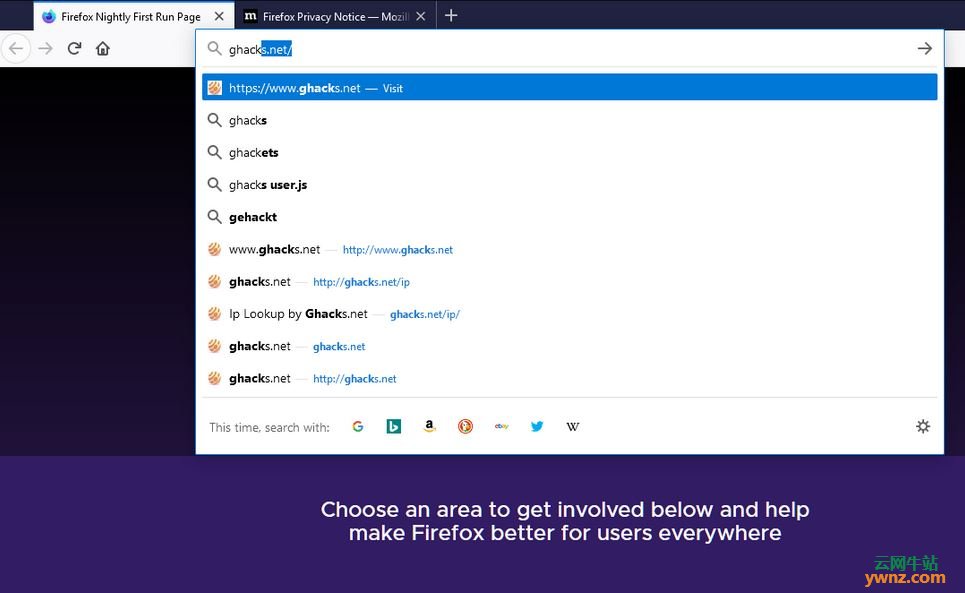Select the 'ghacks' search suggestion
Viewport: 965px width, 593px height.
pos(569,120)
